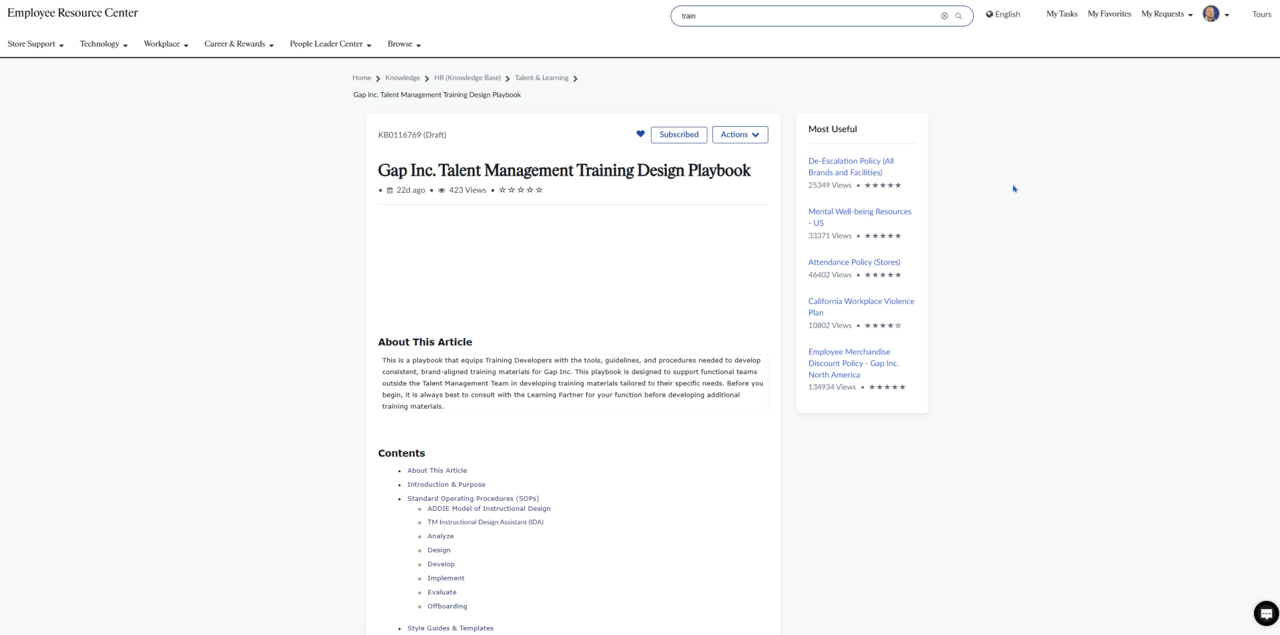
Task: Open the user profile avatar
Action: 1211,14
